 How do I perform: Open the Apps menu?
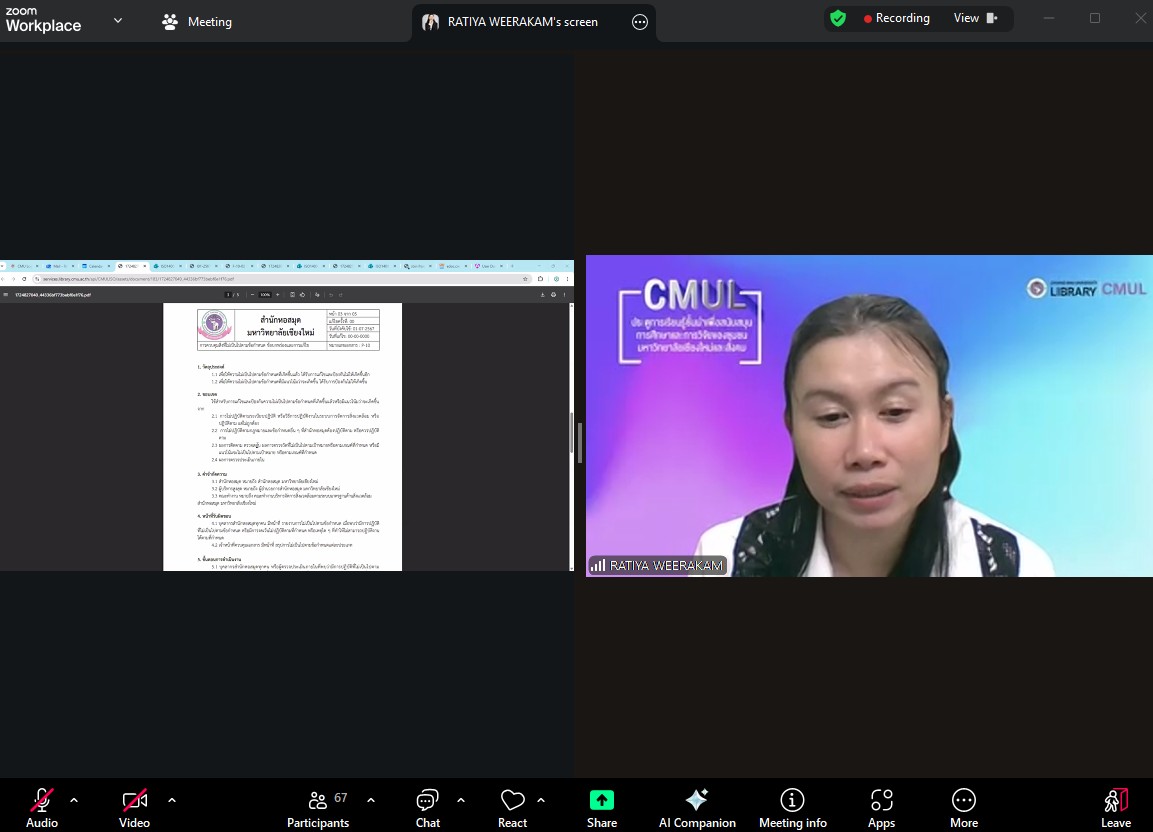tap(881, 807)
